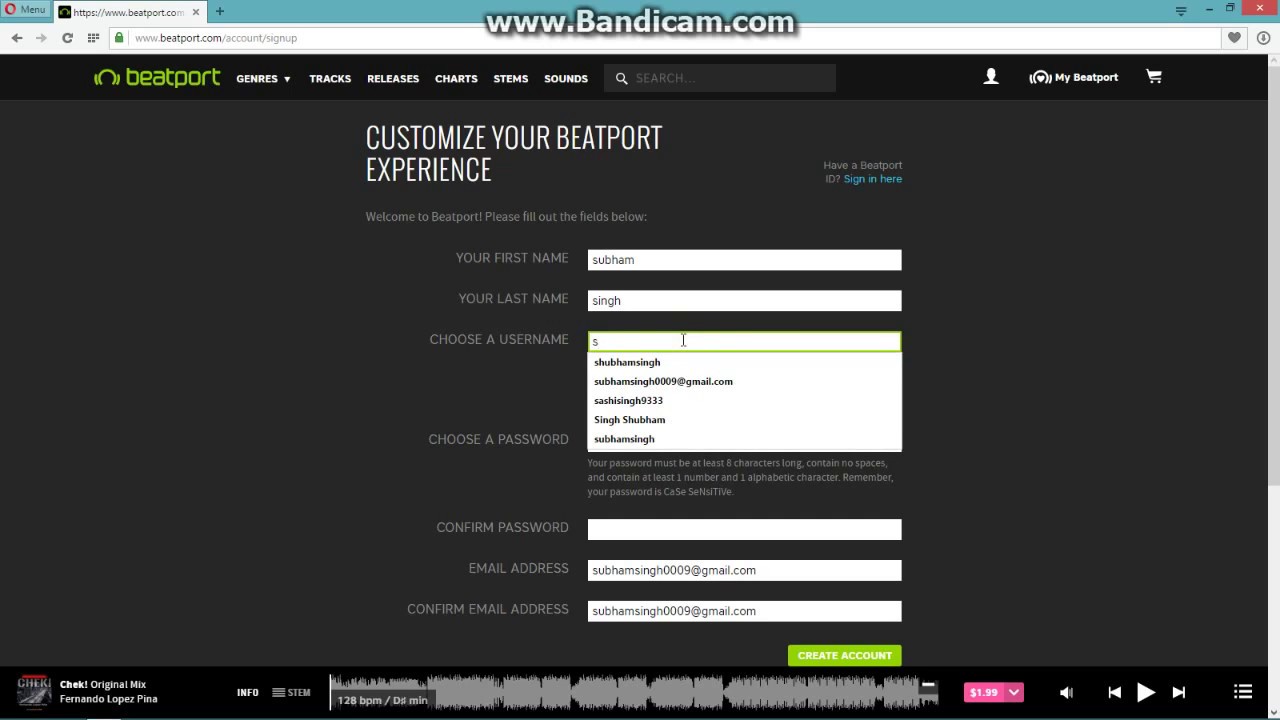
Task: Open the shopping cart
Action: [1154, 77]
